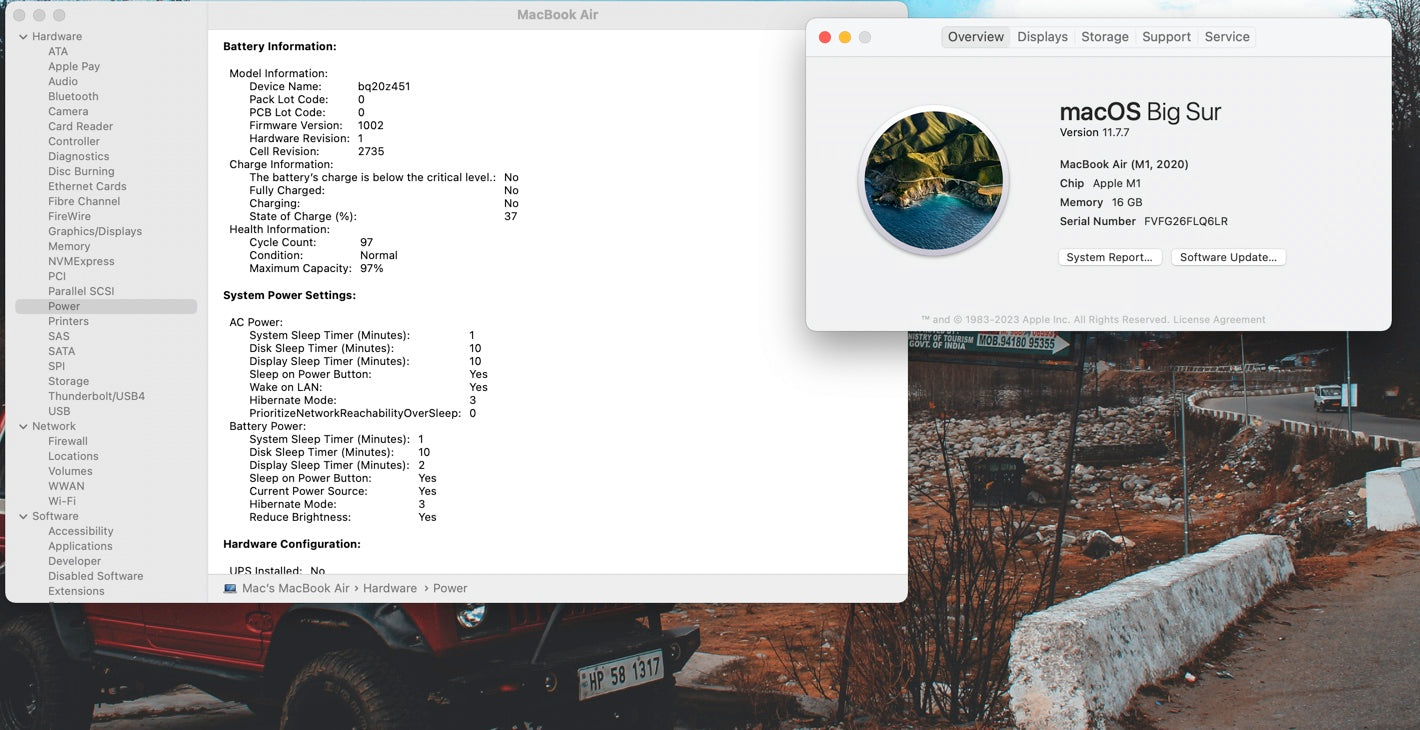The width and height of the screenshot is (1420, 730).
Task: Show Applications under Software
Action: point(80,547)
